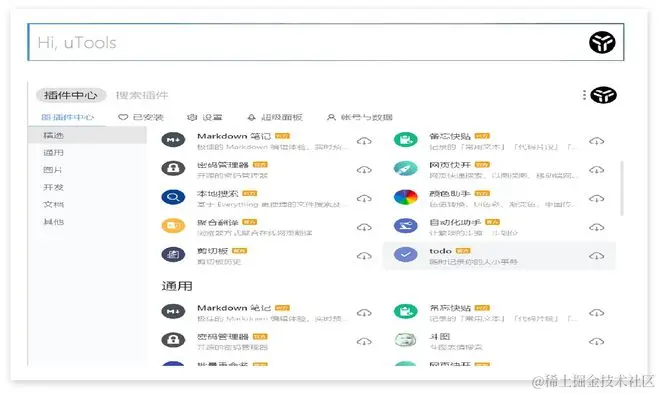Switch to the 插件中心 tab

[x=67, y=117]
